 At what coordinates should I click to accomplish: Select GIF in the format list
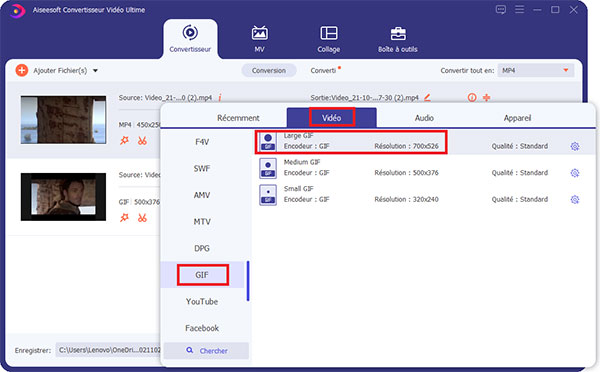point(202,275)
